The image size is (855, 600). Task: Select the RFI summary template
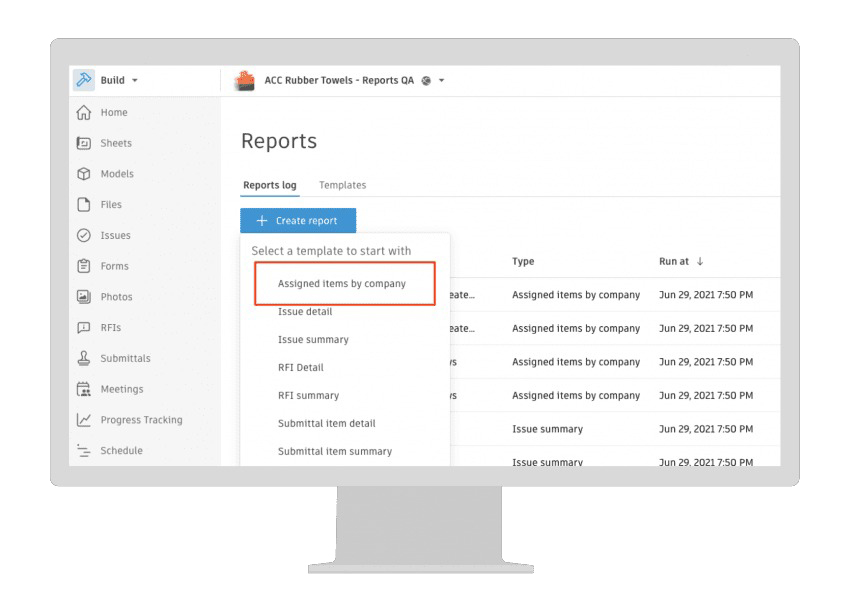308,395
